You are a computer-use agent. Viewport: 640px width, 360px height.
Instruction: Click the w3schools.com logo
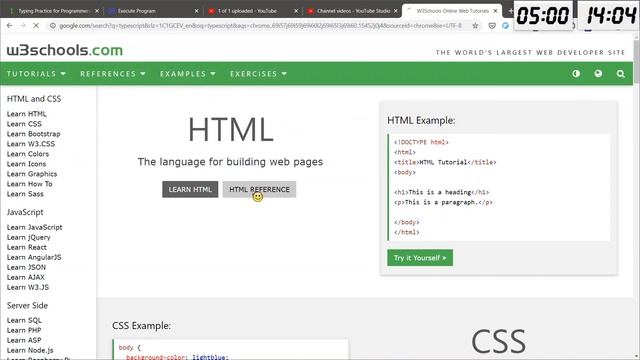[x=64, y=50]
